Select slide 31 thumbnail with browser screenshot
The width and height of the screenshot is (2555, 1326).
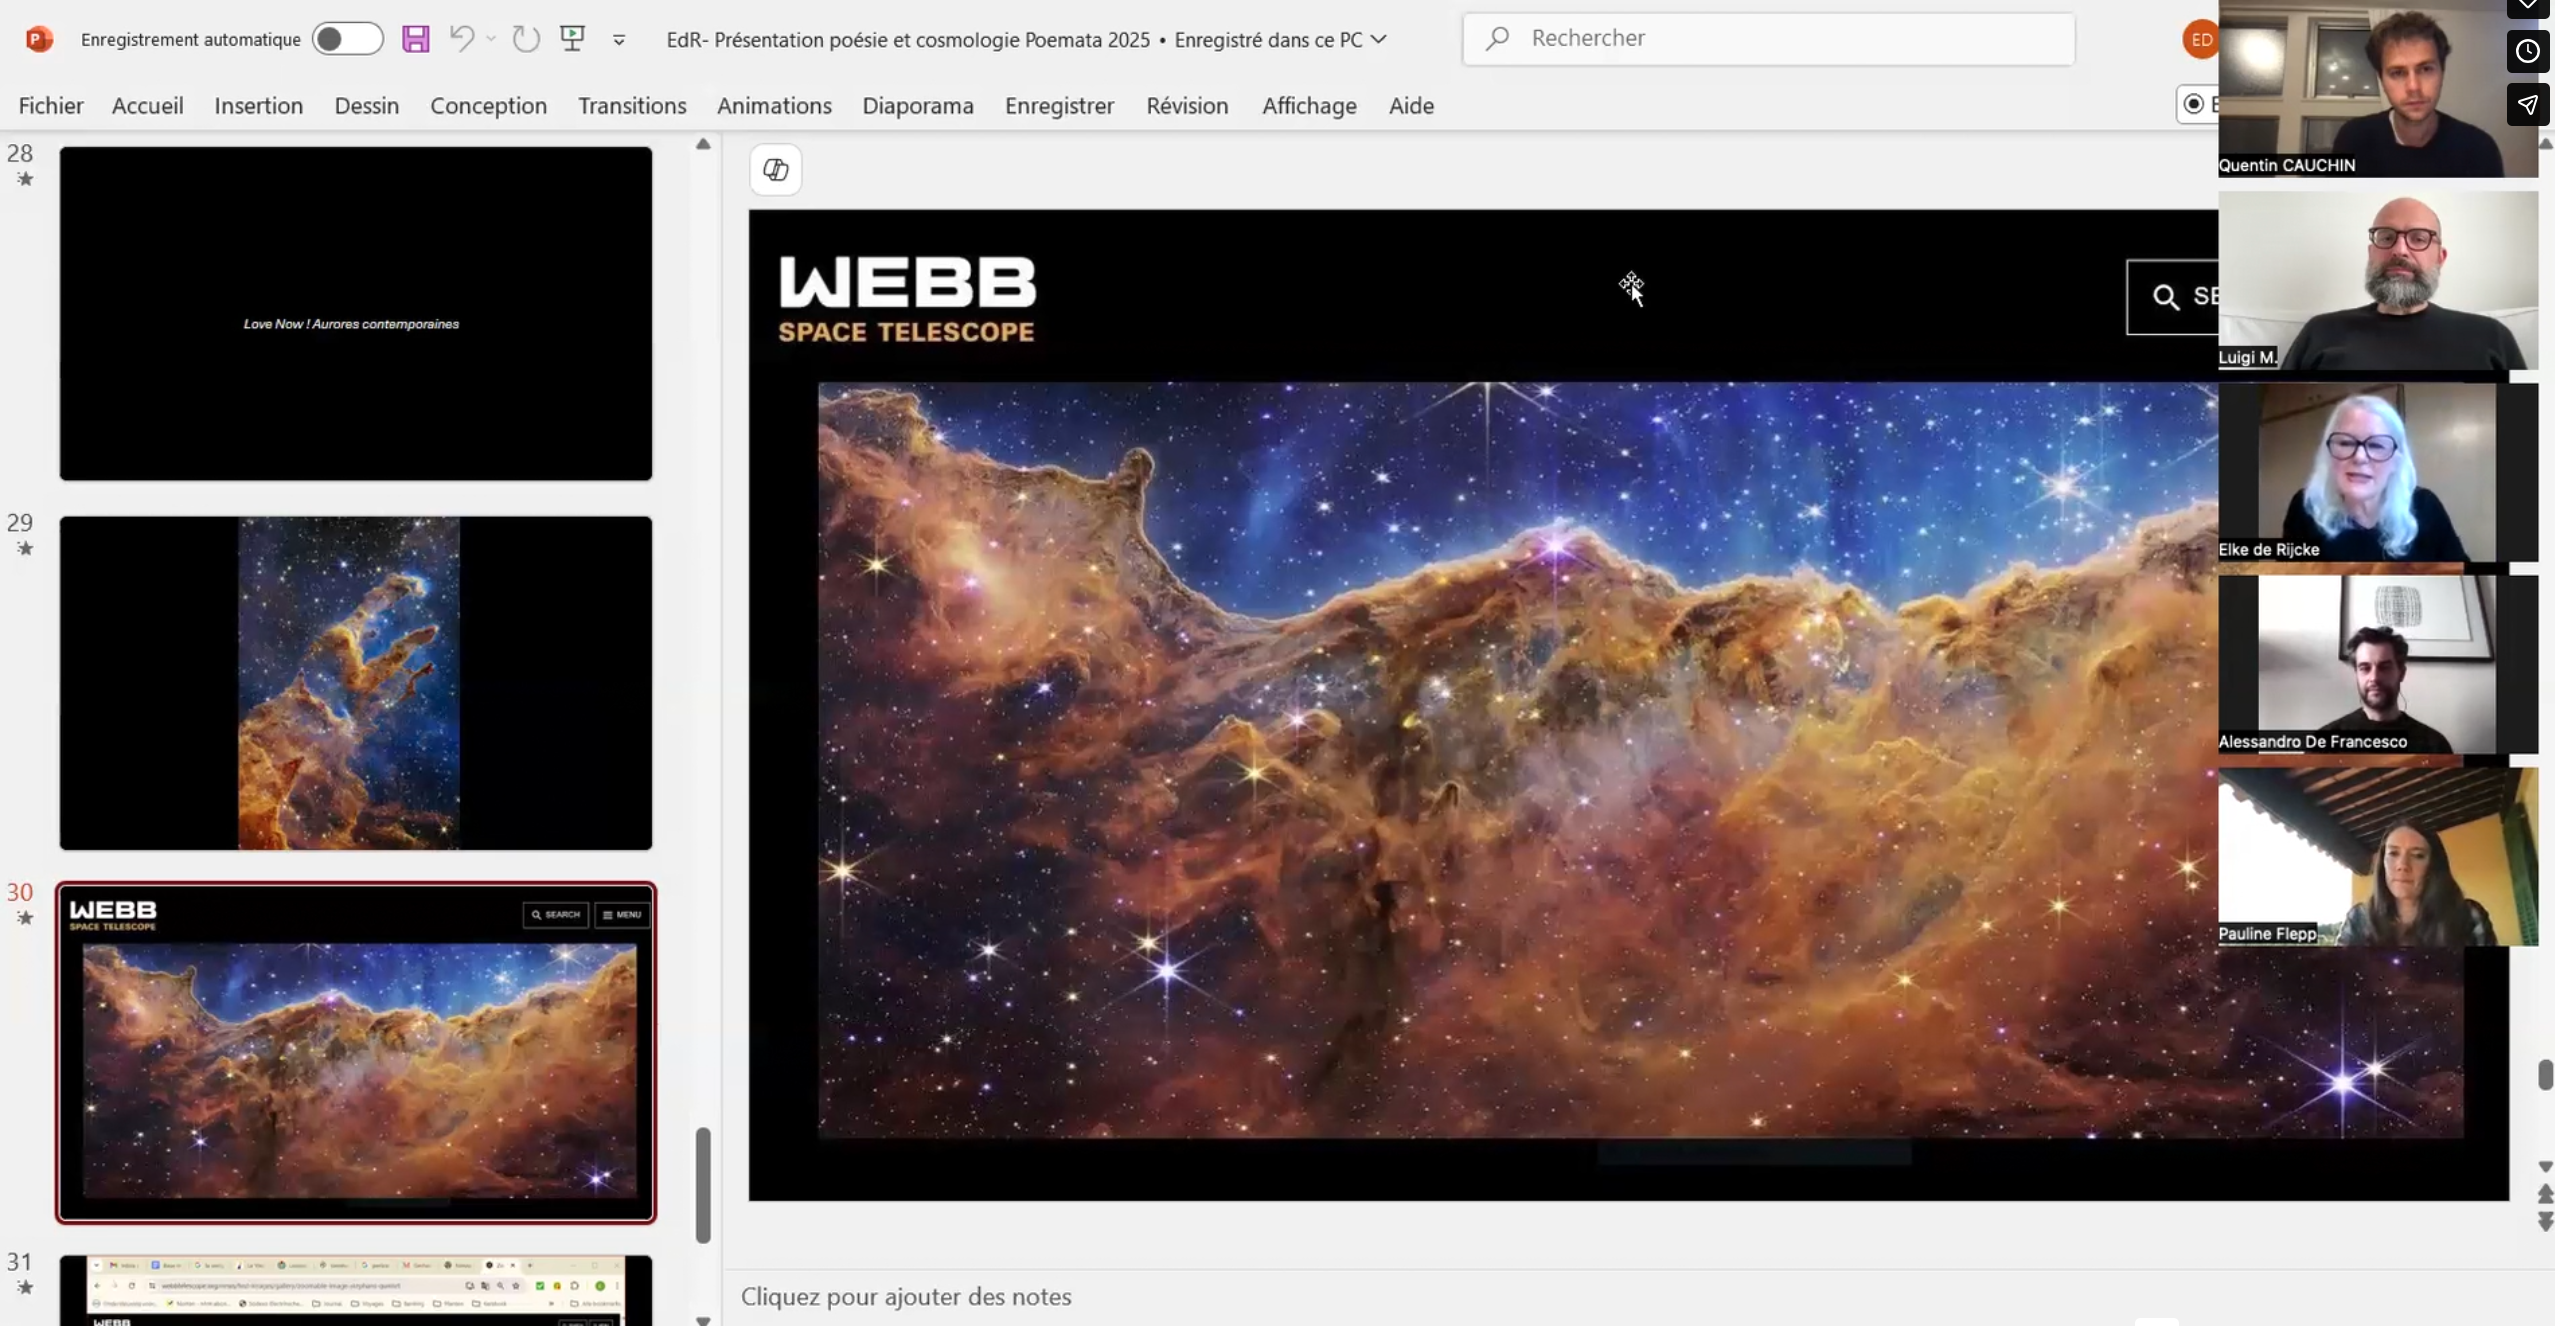356,1290
